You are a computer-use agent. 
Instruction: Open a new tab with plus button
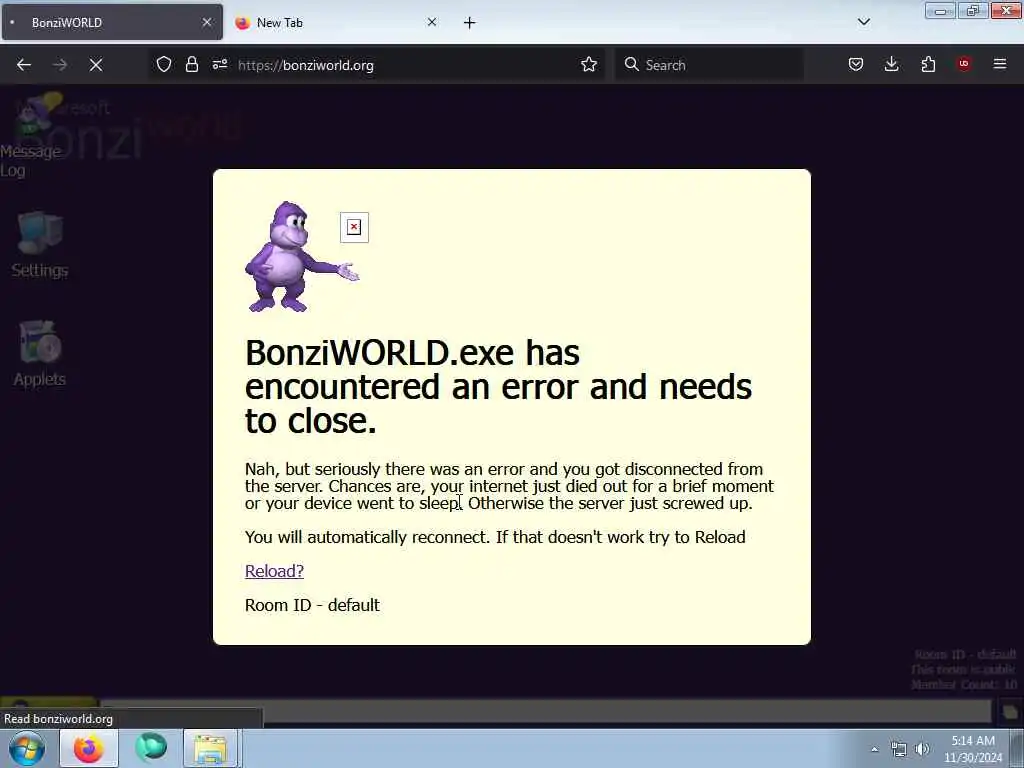point(470,23)
